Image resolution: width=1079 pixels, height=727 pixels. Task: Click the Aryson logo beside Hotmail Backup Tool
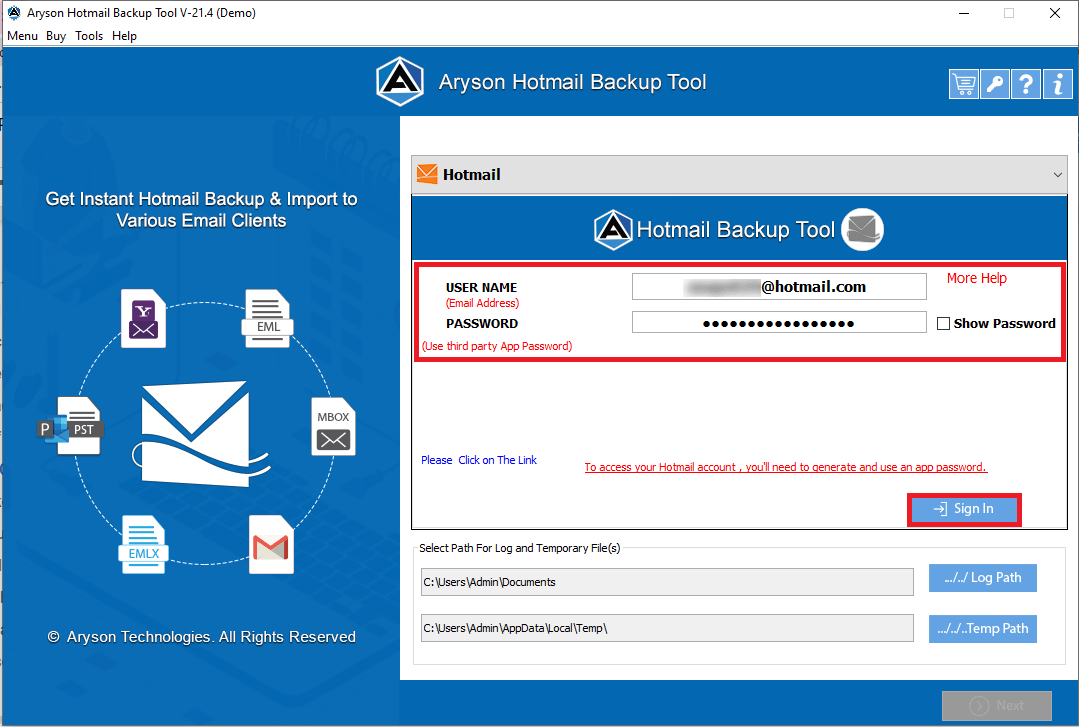click(613, 229)
